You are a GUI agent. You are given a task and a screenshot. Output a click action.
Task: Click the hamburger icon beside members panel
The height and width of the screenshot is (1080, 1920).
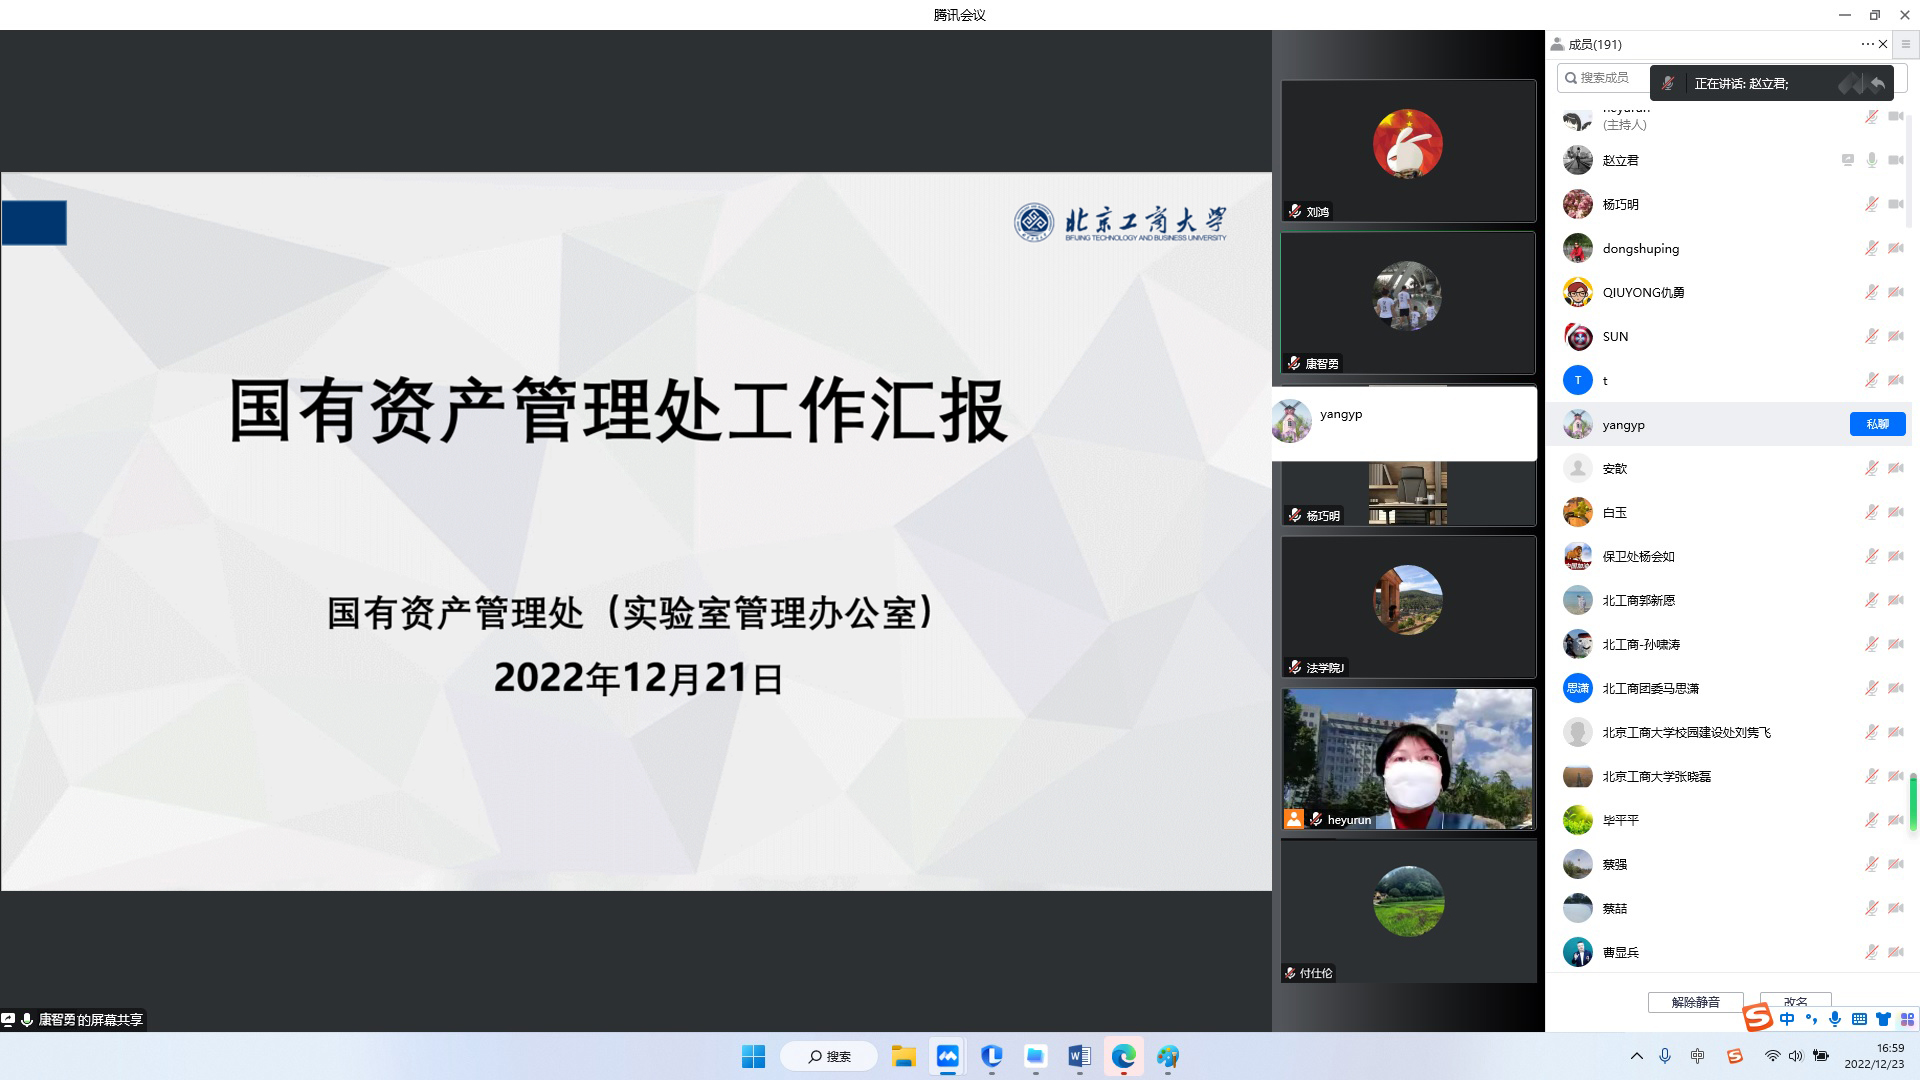[1906, 44]
